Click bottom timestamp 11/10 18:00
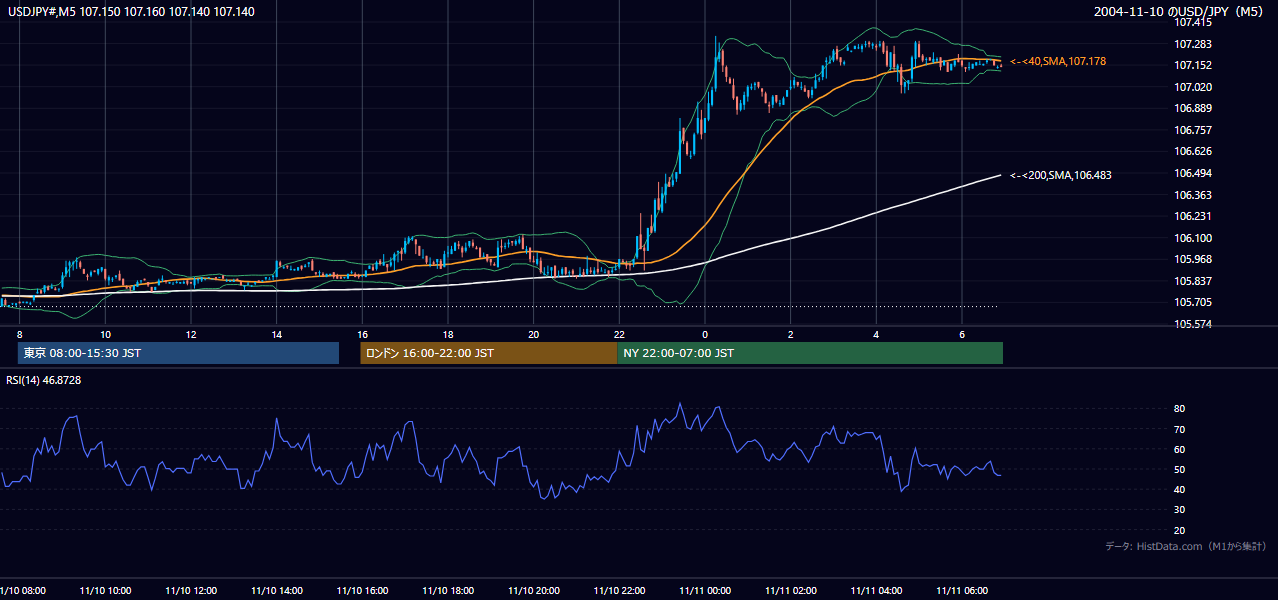 point(448,591)
